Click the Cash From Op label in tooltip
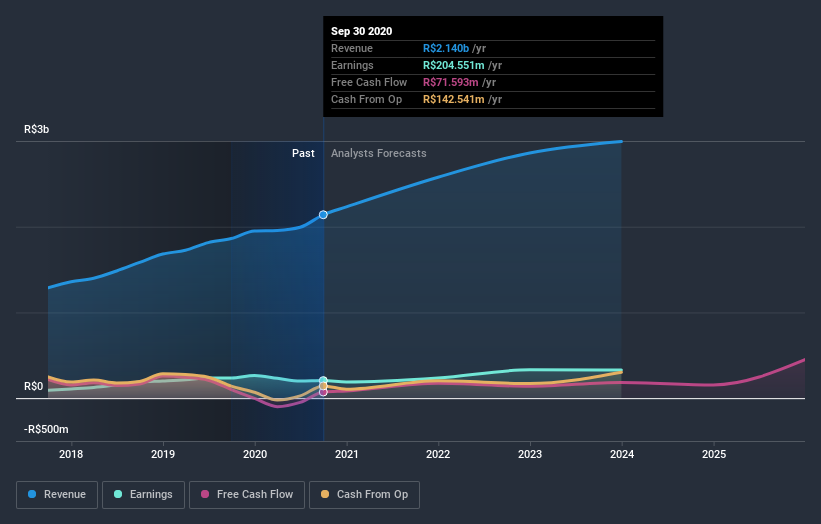The width and height of the screenshot is (821, 524). tap(367, 99)
